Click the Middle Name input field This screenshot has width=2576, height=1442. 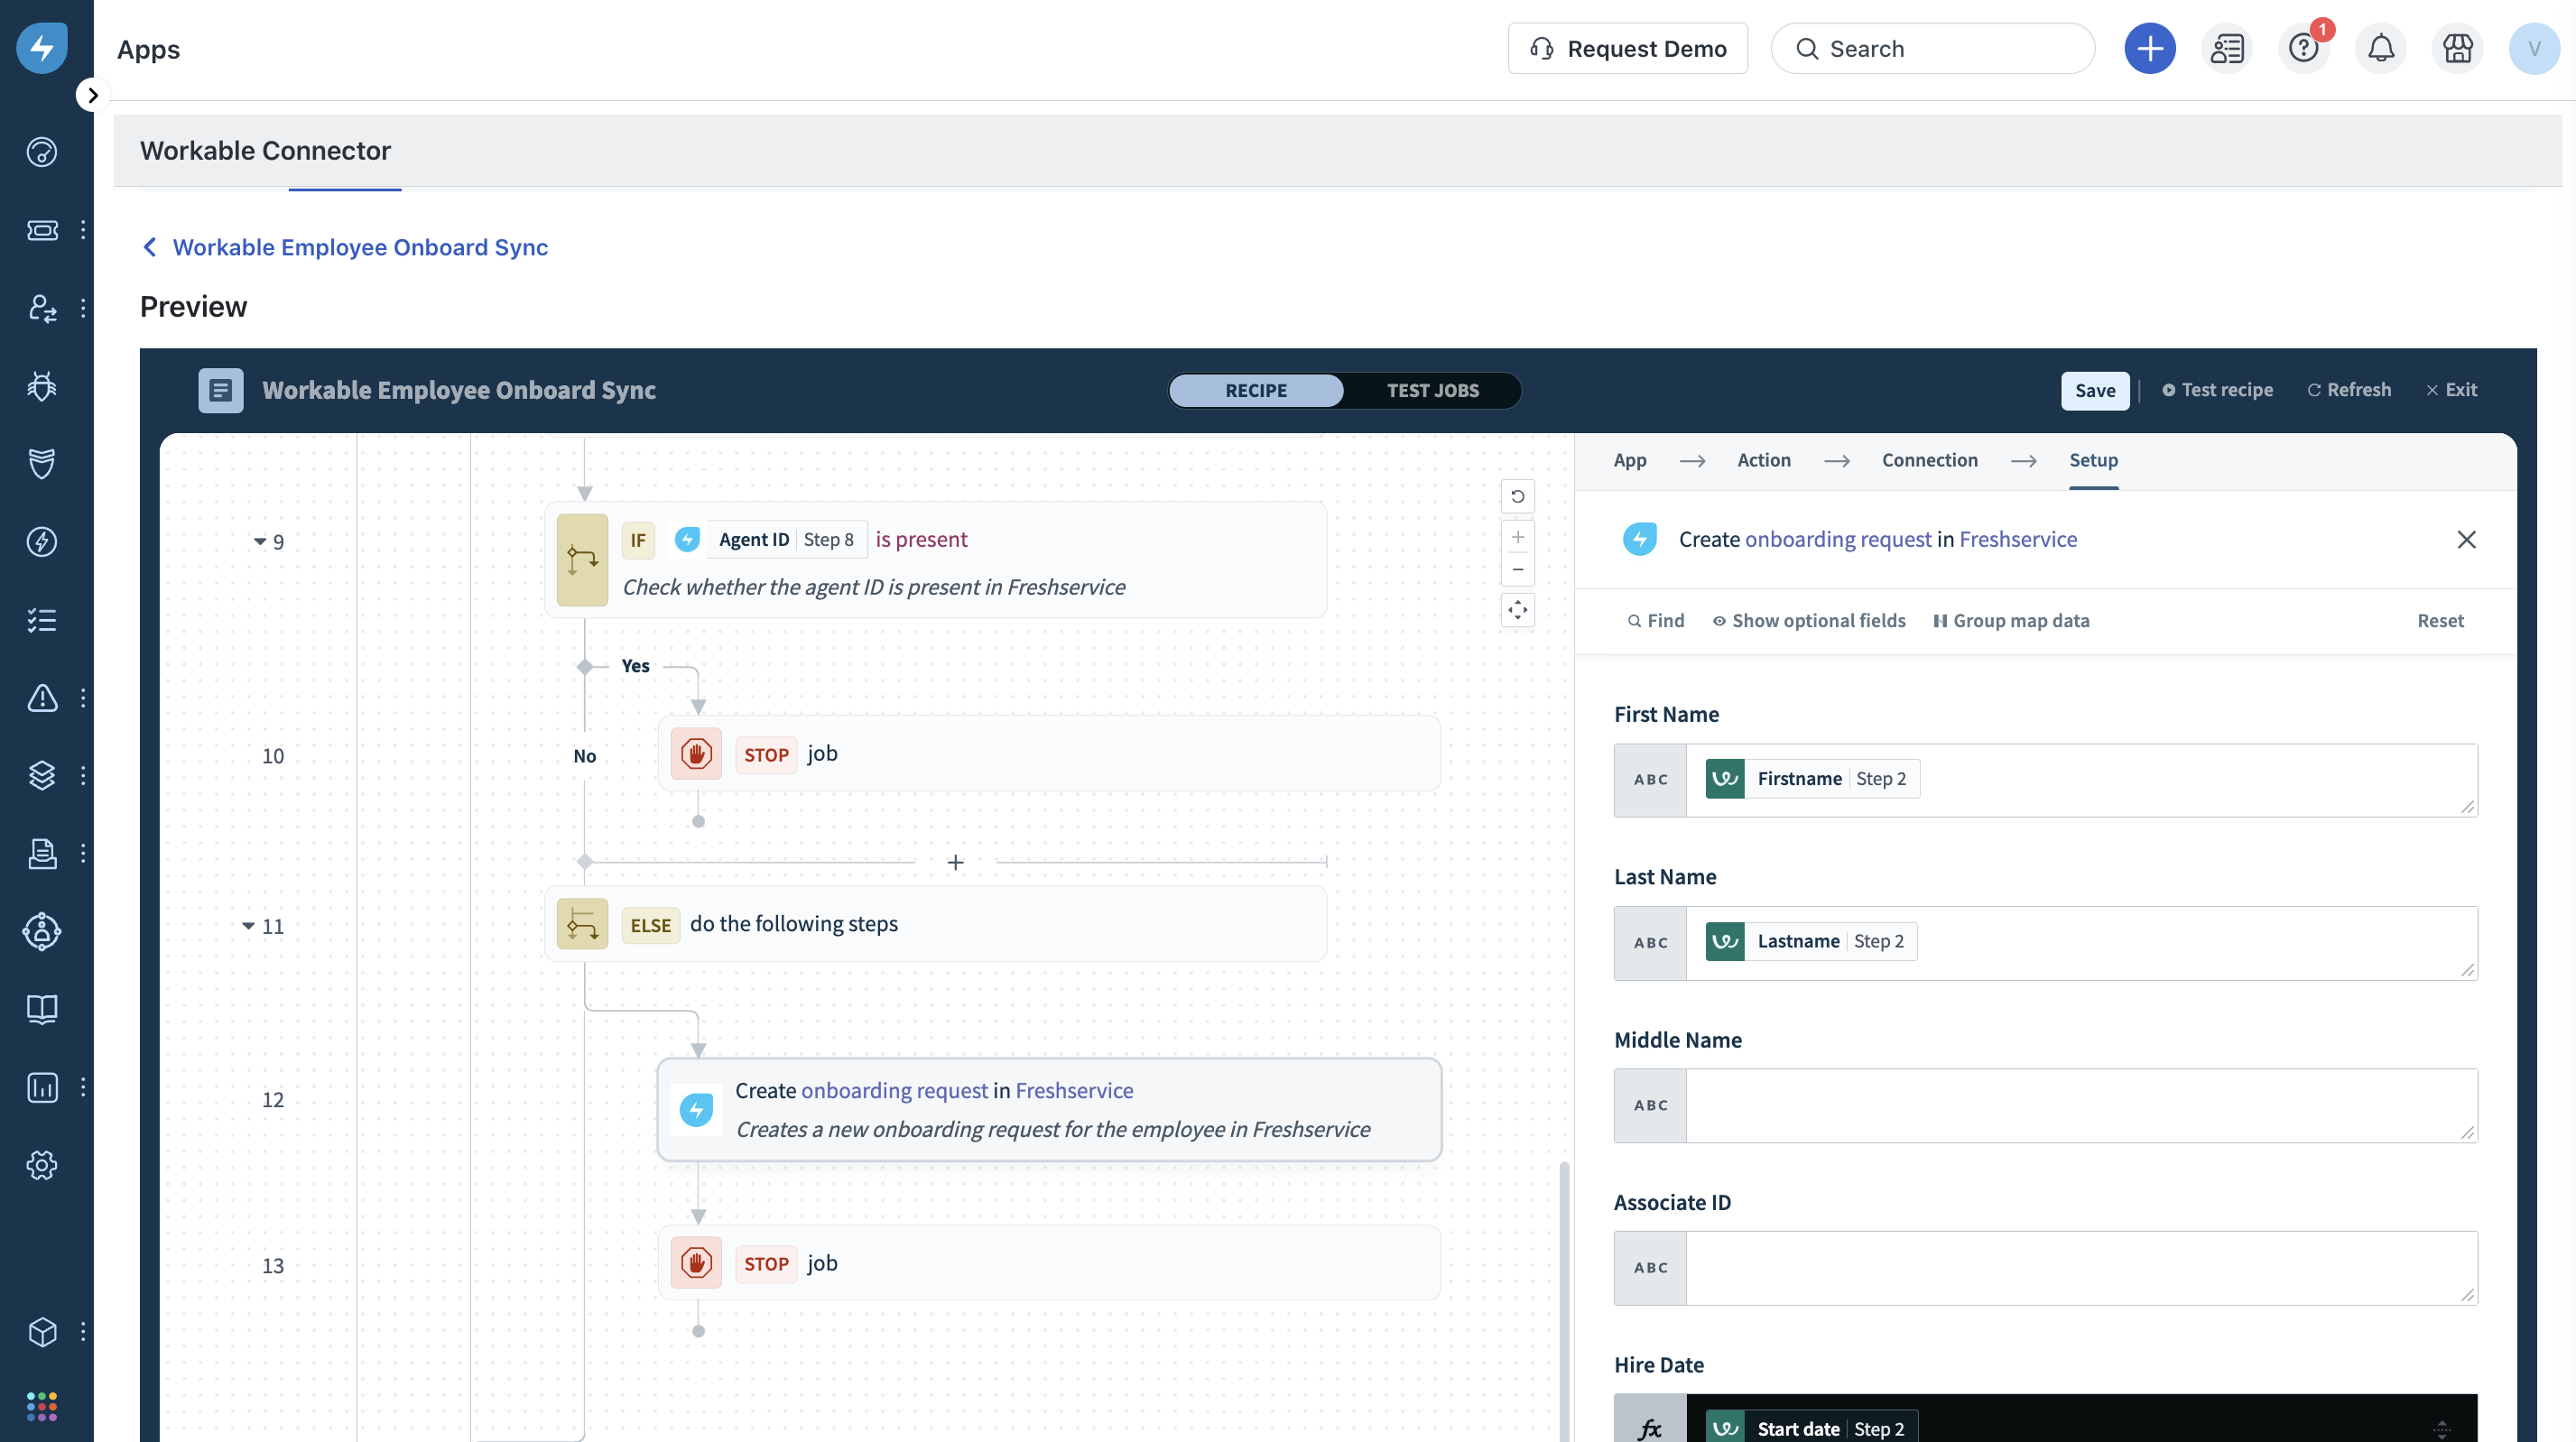2080,1105
